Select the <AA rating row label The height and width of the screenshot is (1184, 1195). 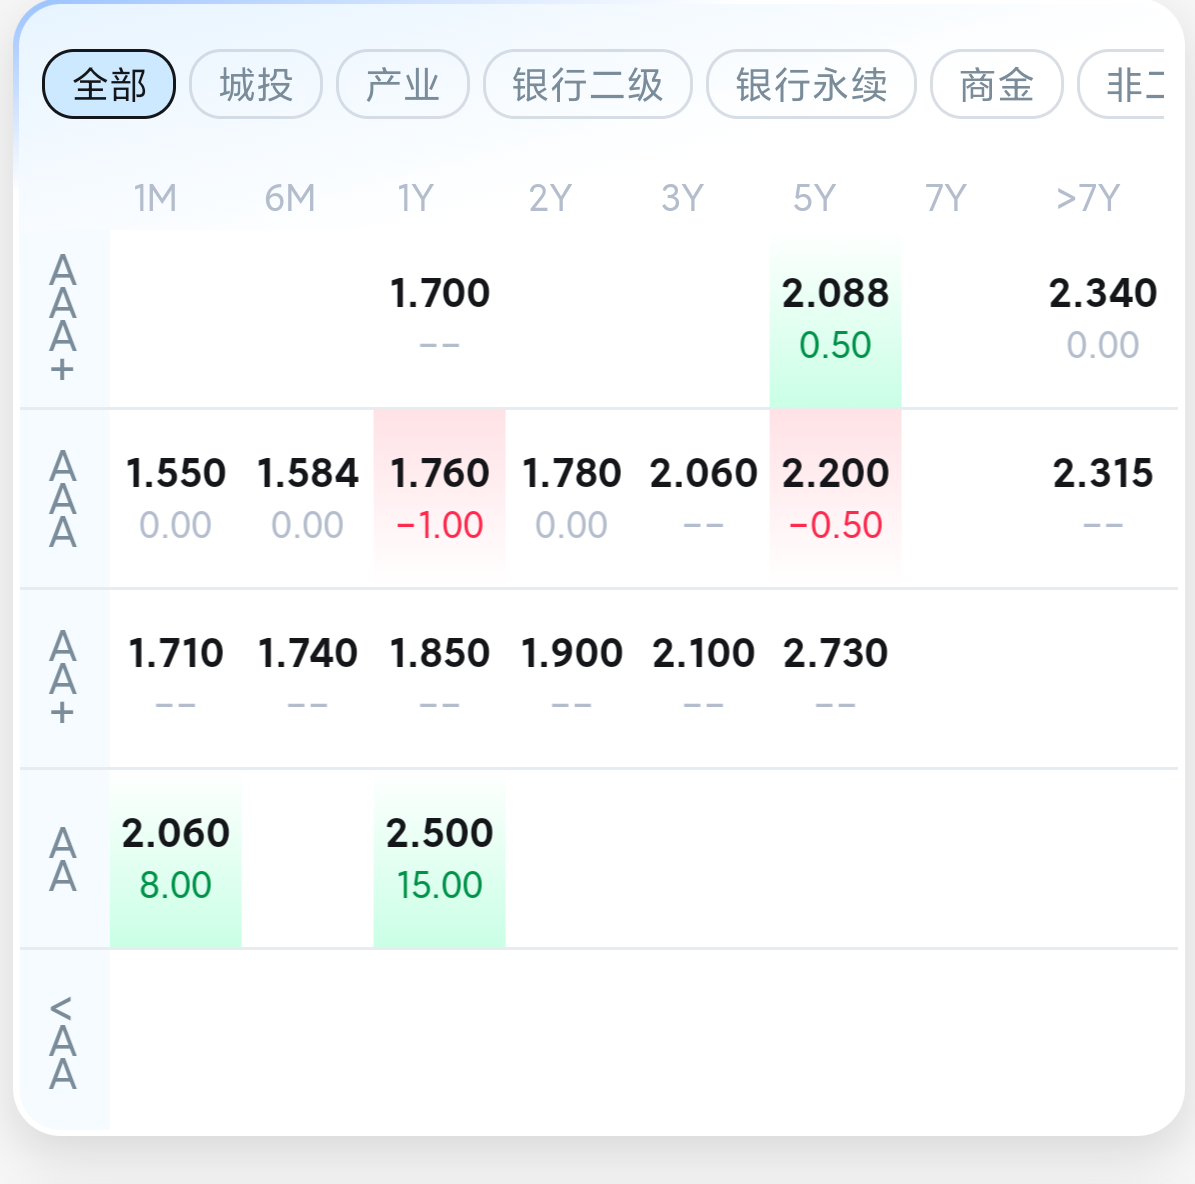coord(63,1040)
